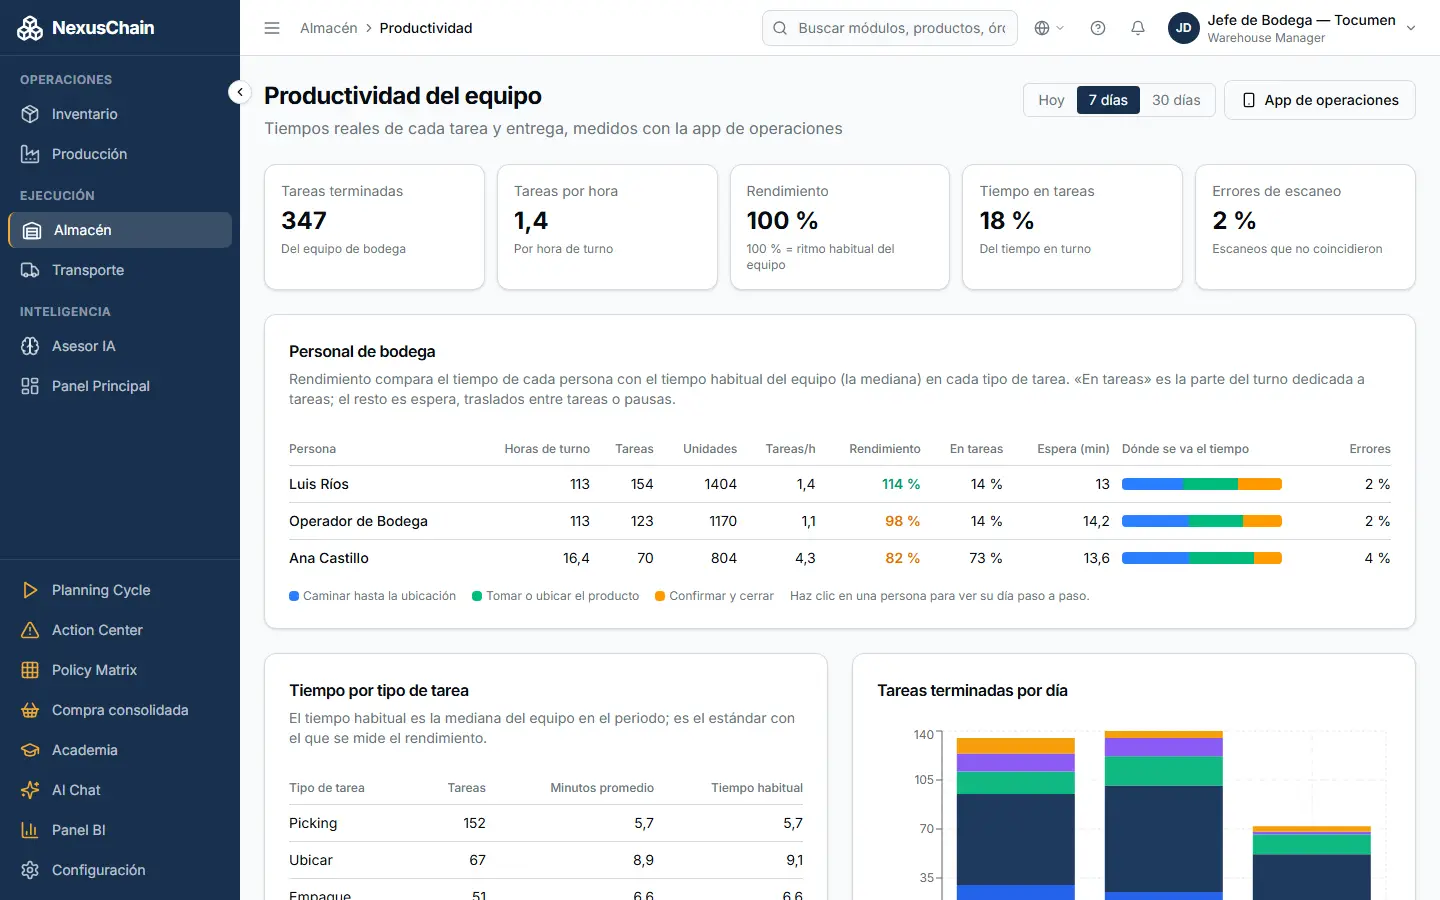Expand the user account menu chevron
This screenshot has height=900, width=1440.
coord(1411,28)
